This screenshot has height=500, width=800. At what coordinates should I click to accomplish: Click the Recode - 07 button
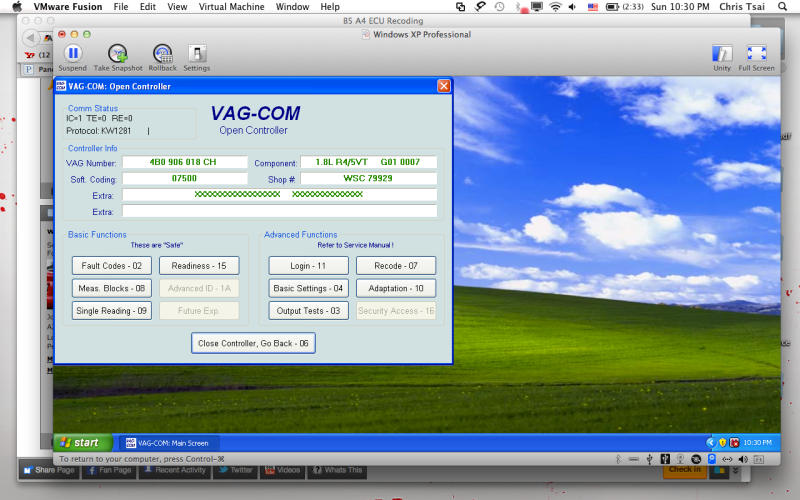pos(396,266)
